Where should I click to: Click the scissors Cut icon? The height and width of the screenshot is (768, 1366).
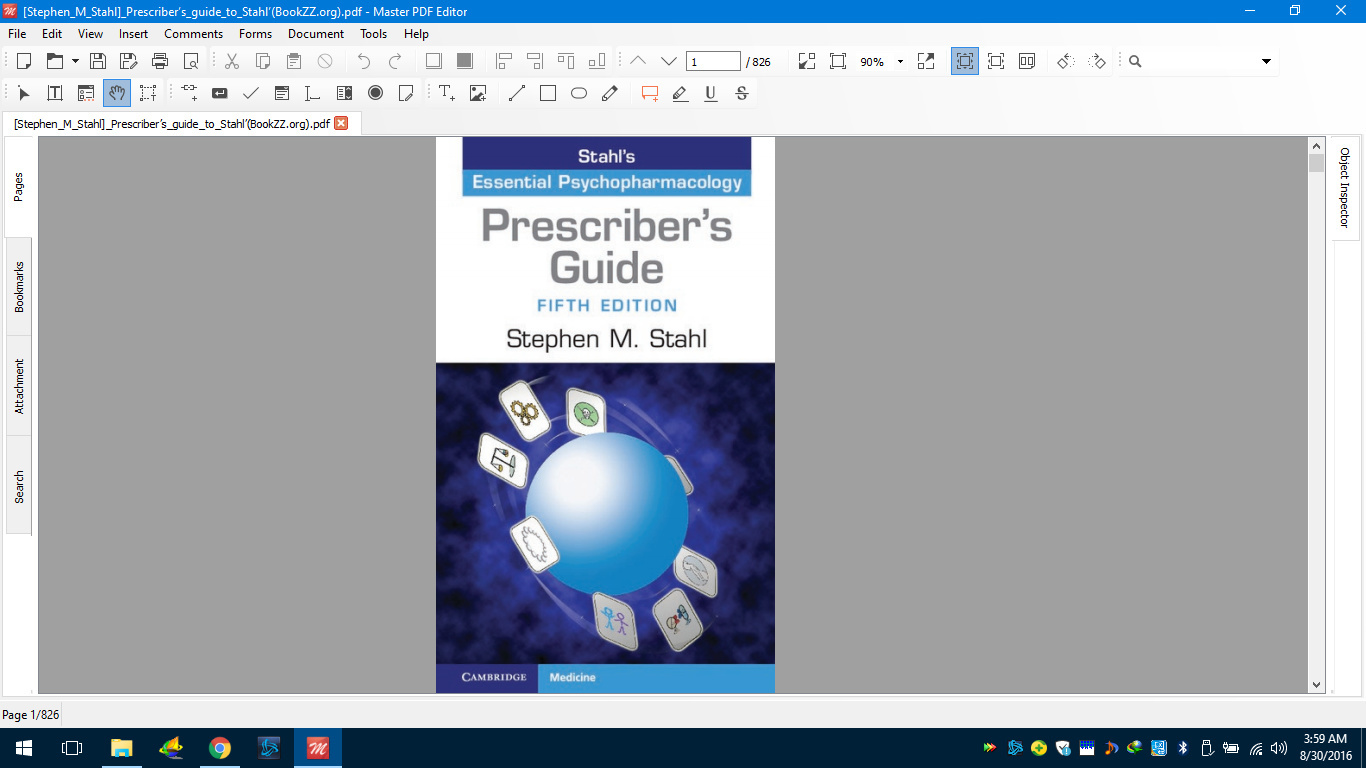pos(232,61)
